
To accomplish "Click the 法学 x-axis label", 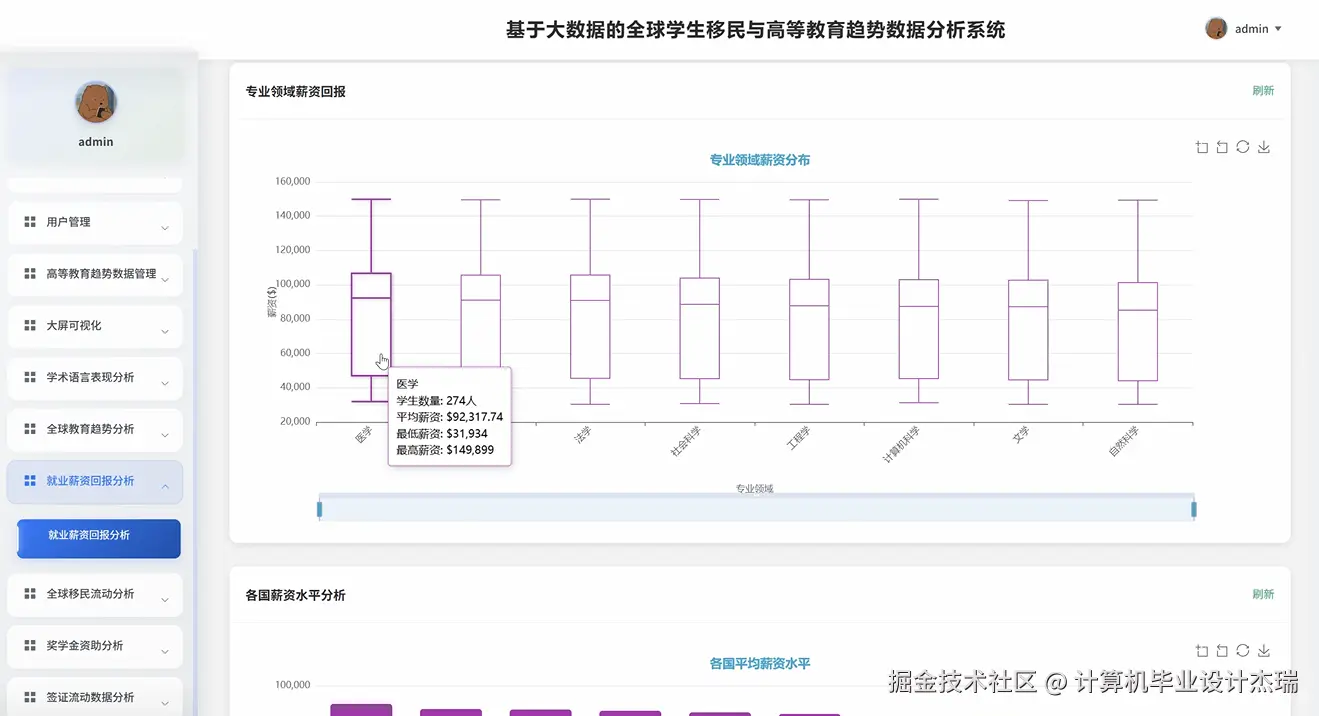I will point(582,435).
